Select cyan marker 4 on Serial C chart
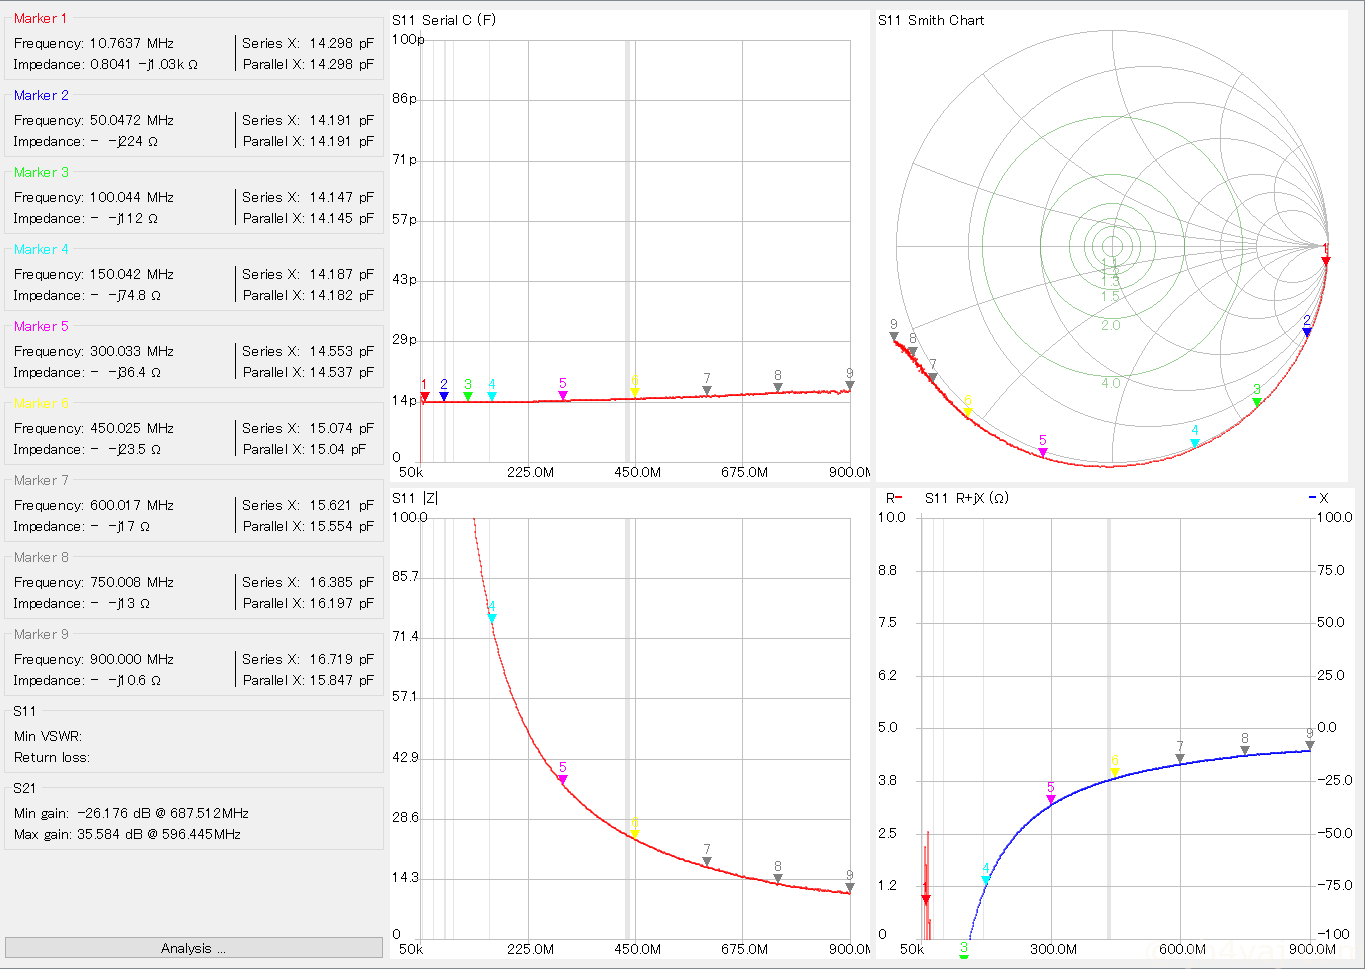This screenshot has width=1365, height=969. click(492, 396)
